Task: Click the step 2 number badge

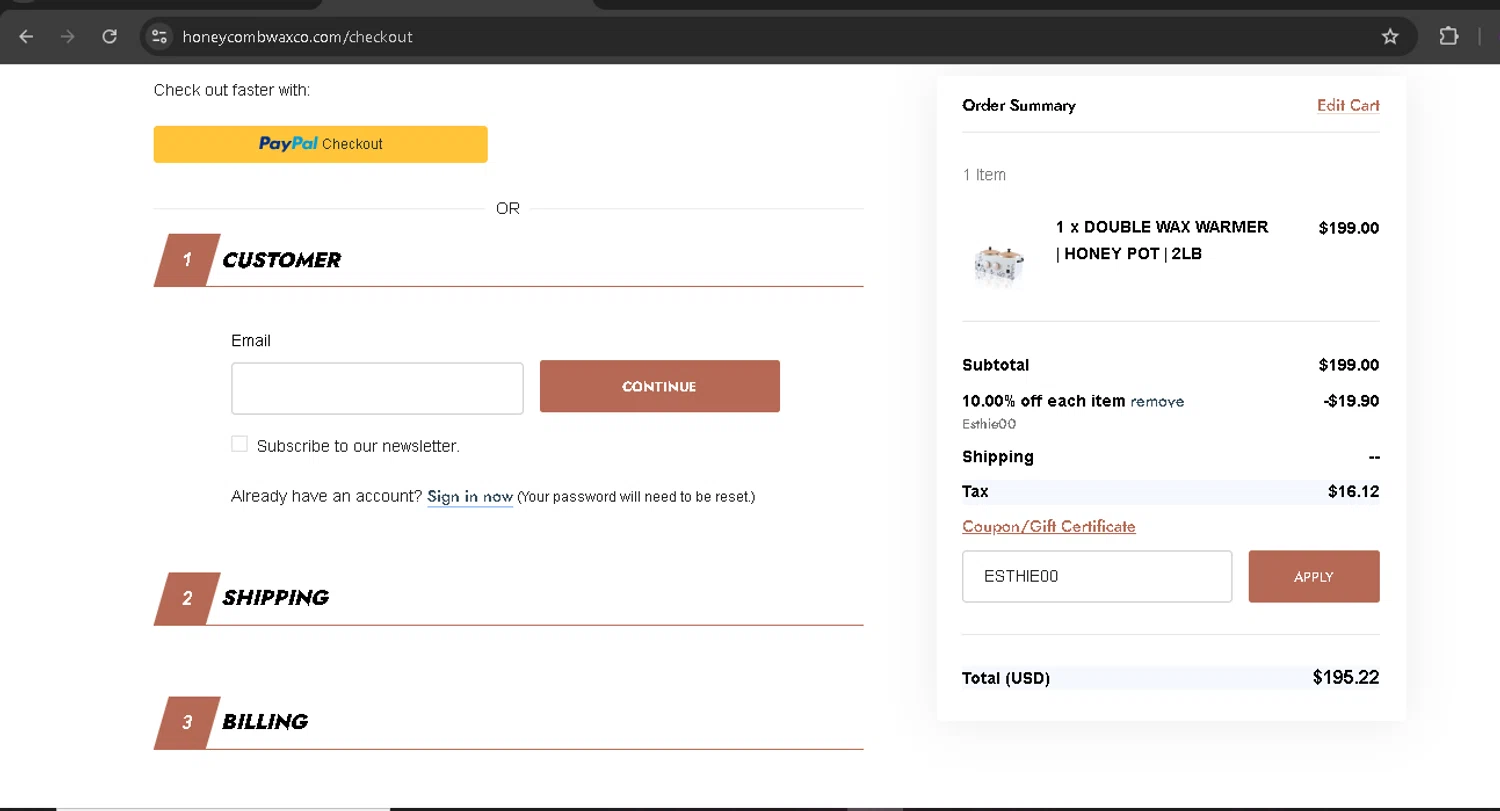Action: click(186, 598)
